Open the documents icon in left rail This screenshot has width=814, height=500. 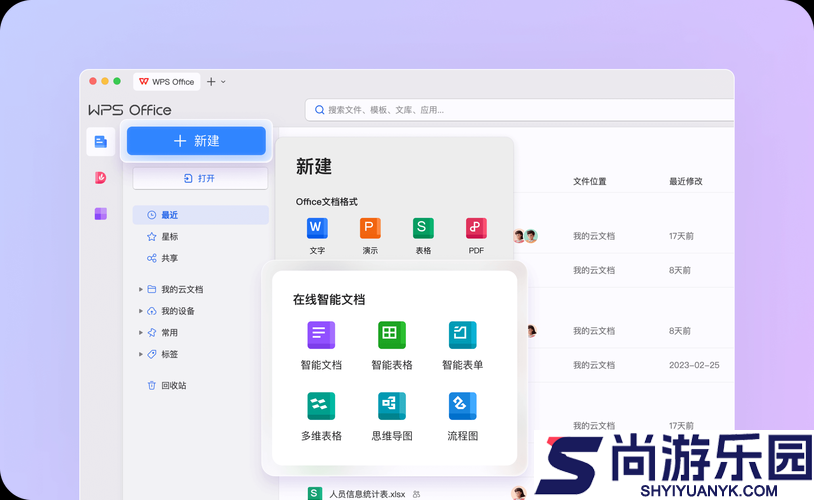click(101, 141)
